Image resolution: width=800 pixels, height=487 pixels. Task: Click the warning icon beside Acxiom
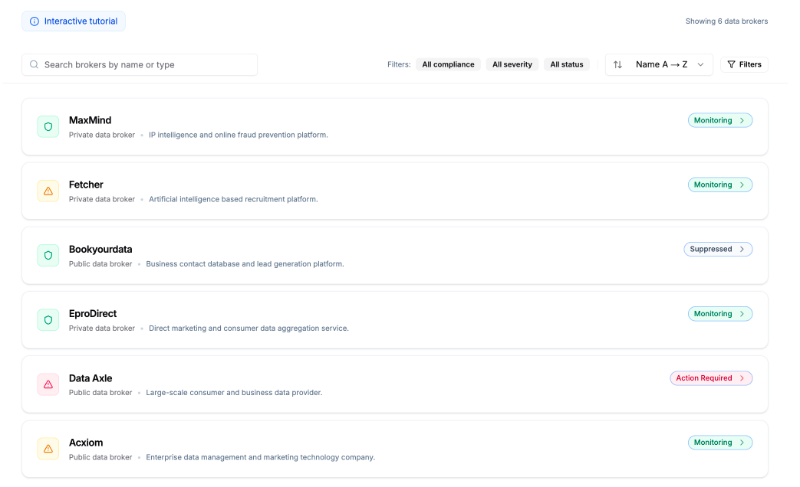tap(48, 449)
